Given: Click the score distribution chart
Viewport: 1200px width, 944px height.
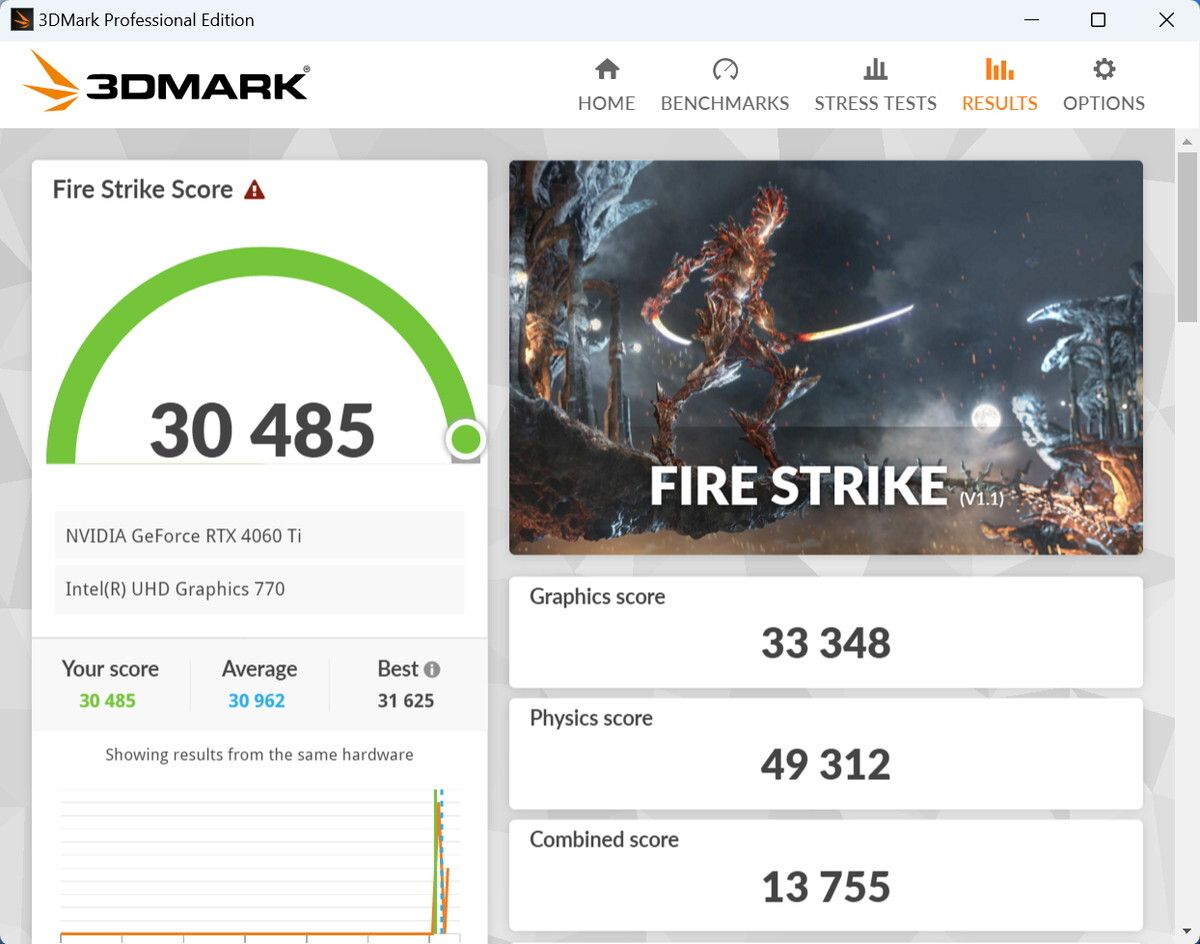Looking at the screenshot, I should coord(259,864).
